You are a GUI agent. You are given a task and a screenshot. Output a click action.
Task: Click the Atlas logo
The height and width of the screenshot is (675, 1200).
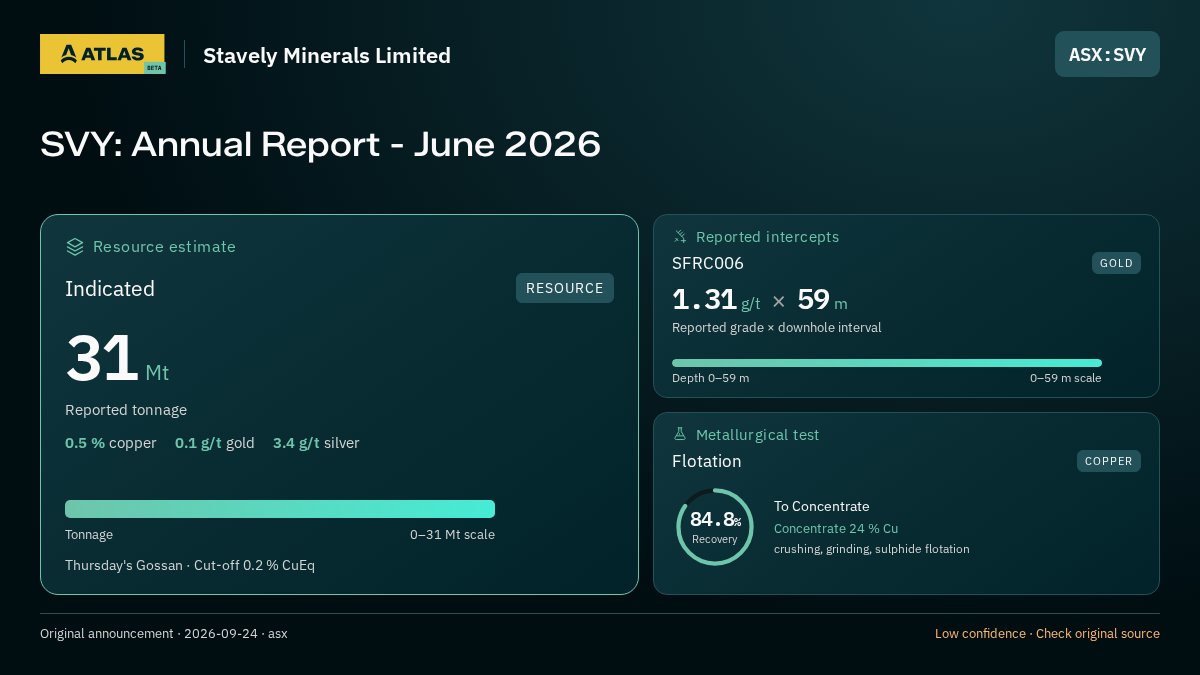tap(103, 54)
